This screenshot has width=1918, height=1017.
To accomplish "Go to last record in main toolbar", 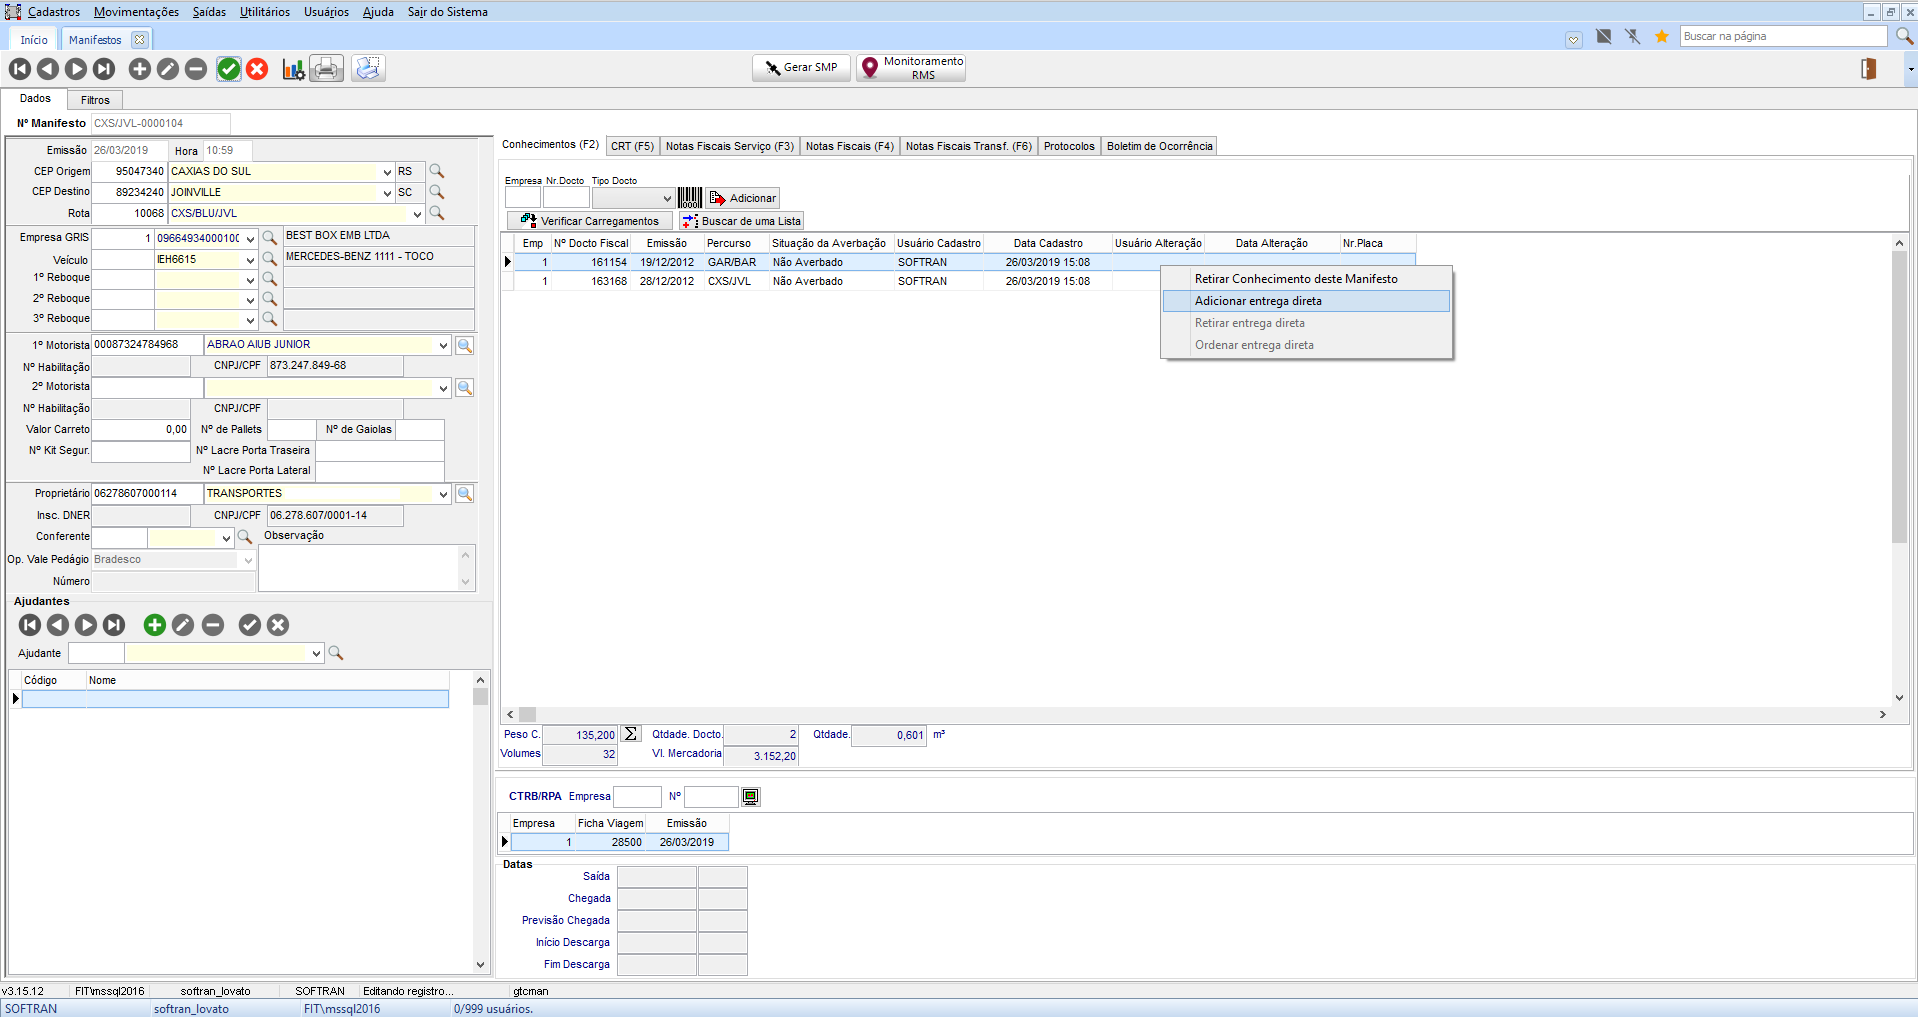I will pyautogui.click(x=104, y=69).
